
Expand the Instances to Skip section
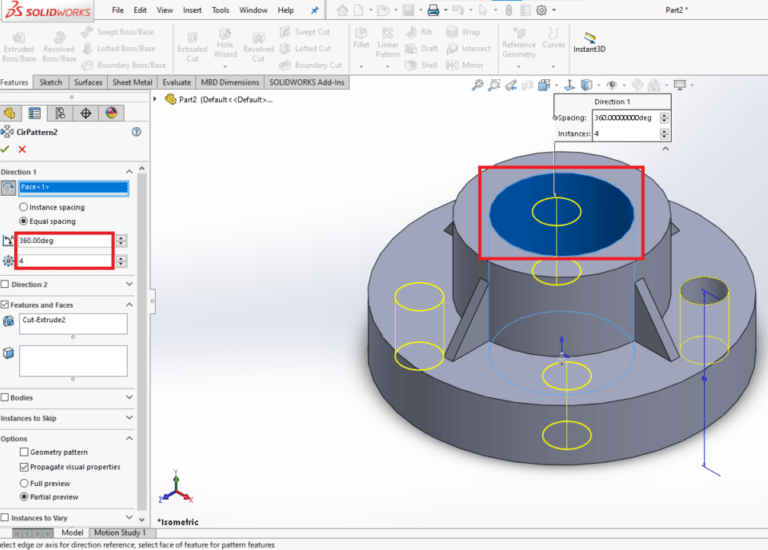[130, 417]
